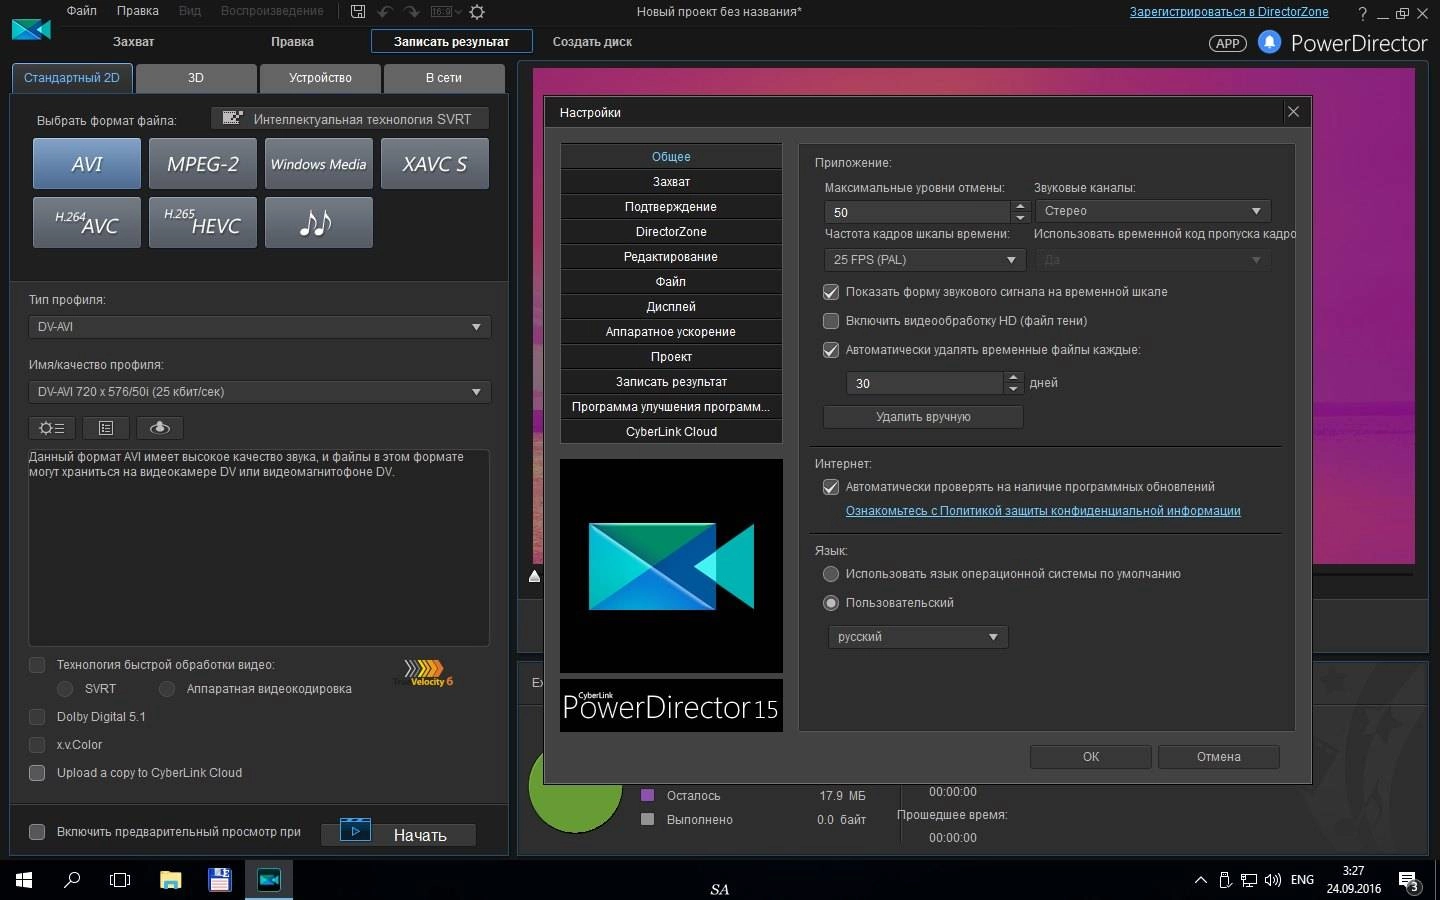This screenshot has height=900, width=1440.
Task: Select the MPEG-2 format button
Action: [203, 164]
